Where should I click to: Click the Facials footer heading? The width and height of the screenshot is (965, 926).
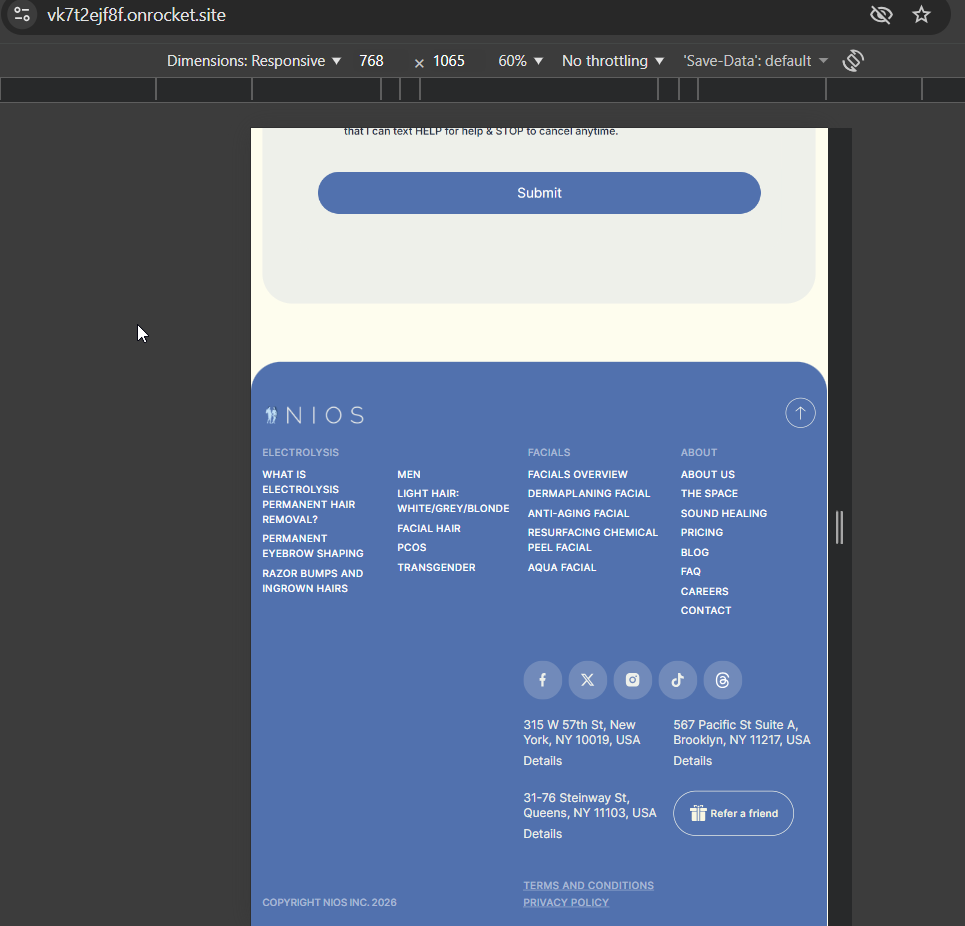[548, 452]
